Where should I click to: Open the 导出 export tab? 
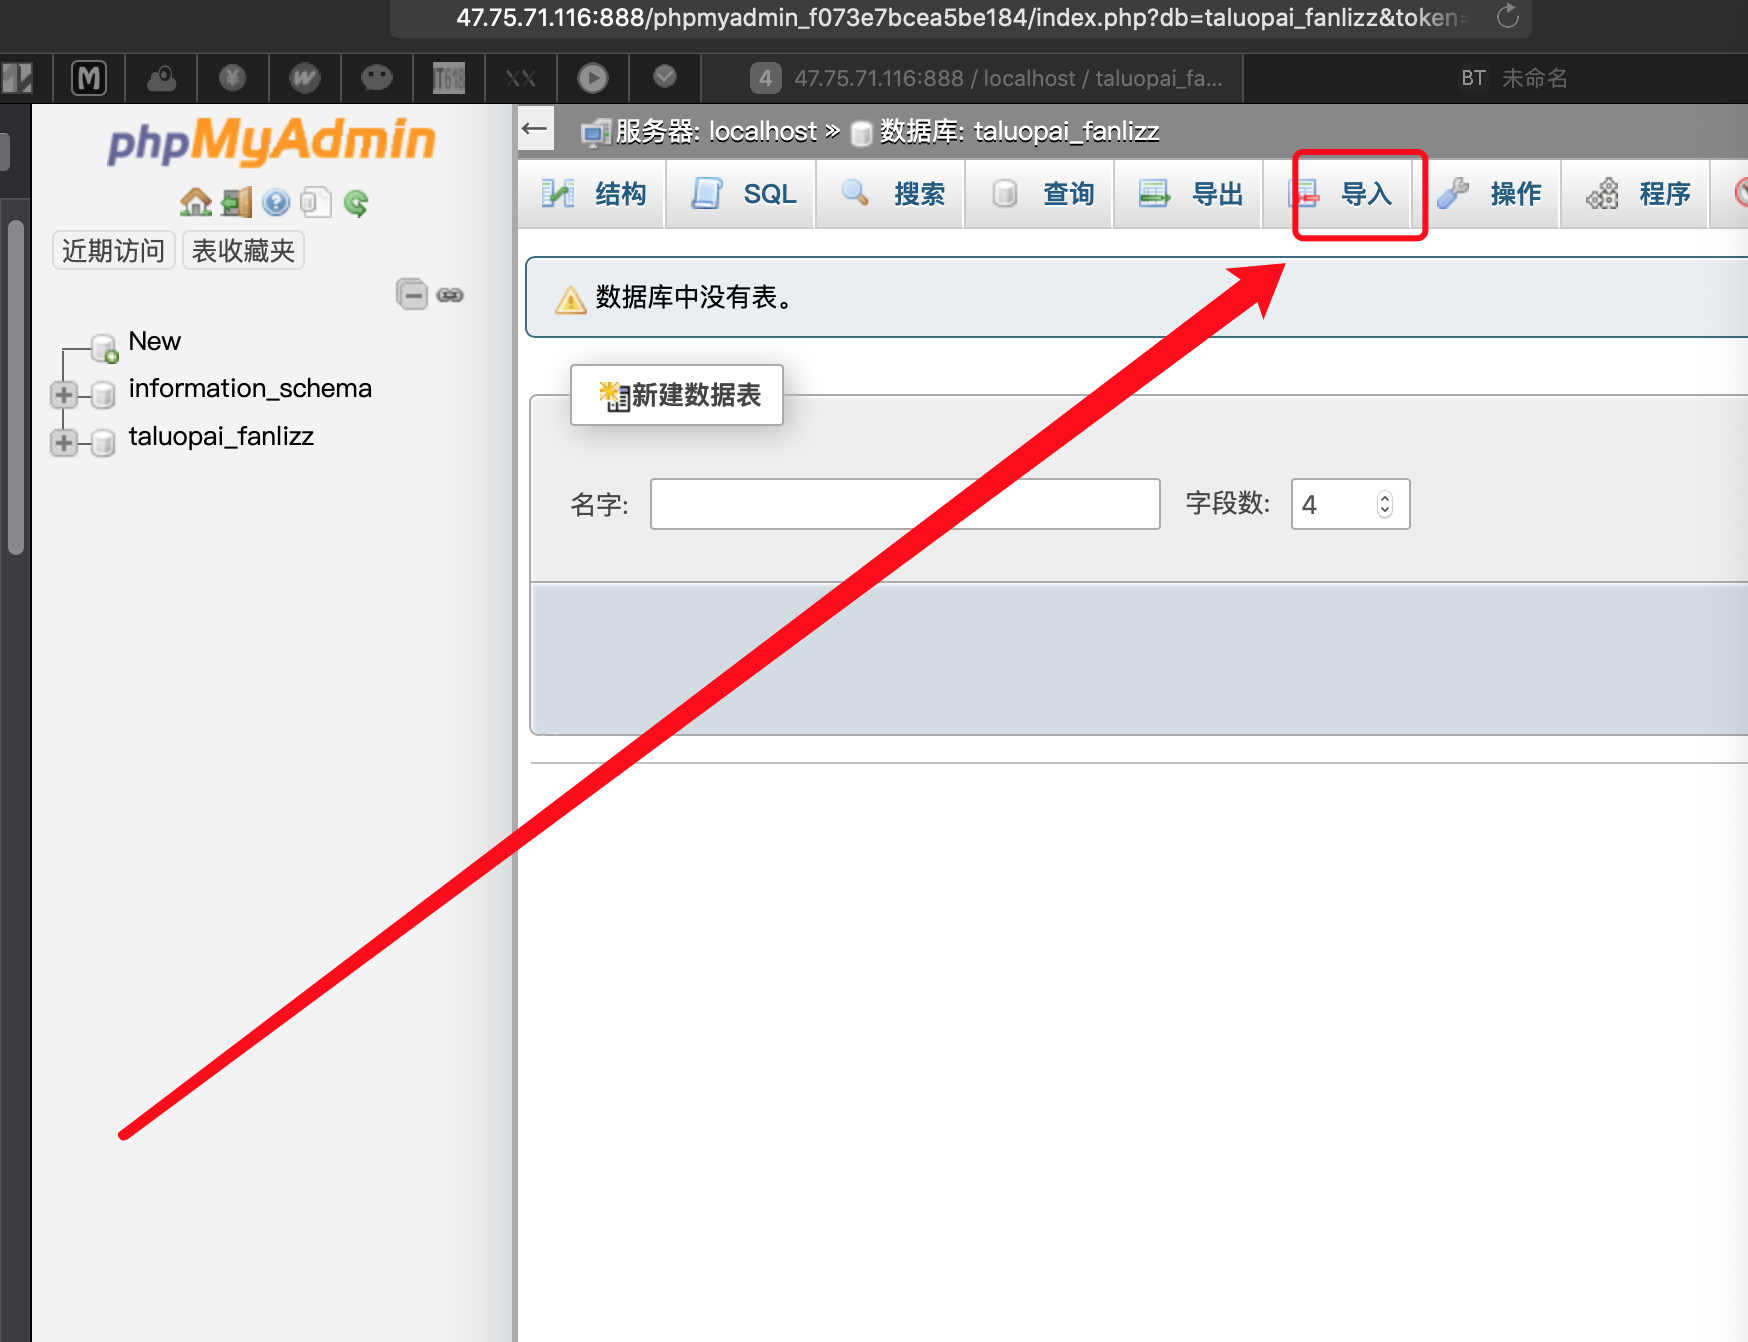point(1193,194)
